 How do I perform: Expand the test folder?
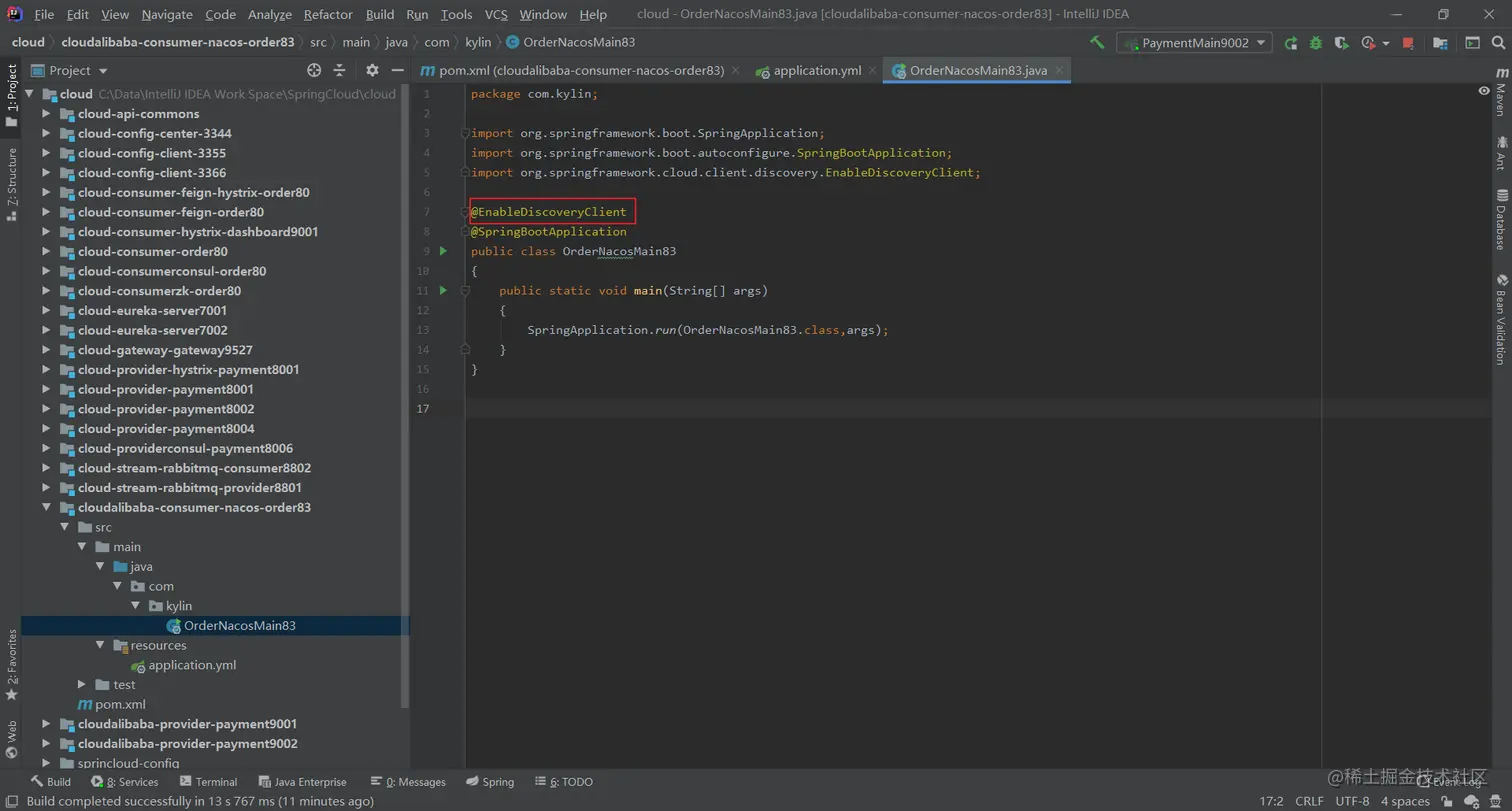[82, 684]
